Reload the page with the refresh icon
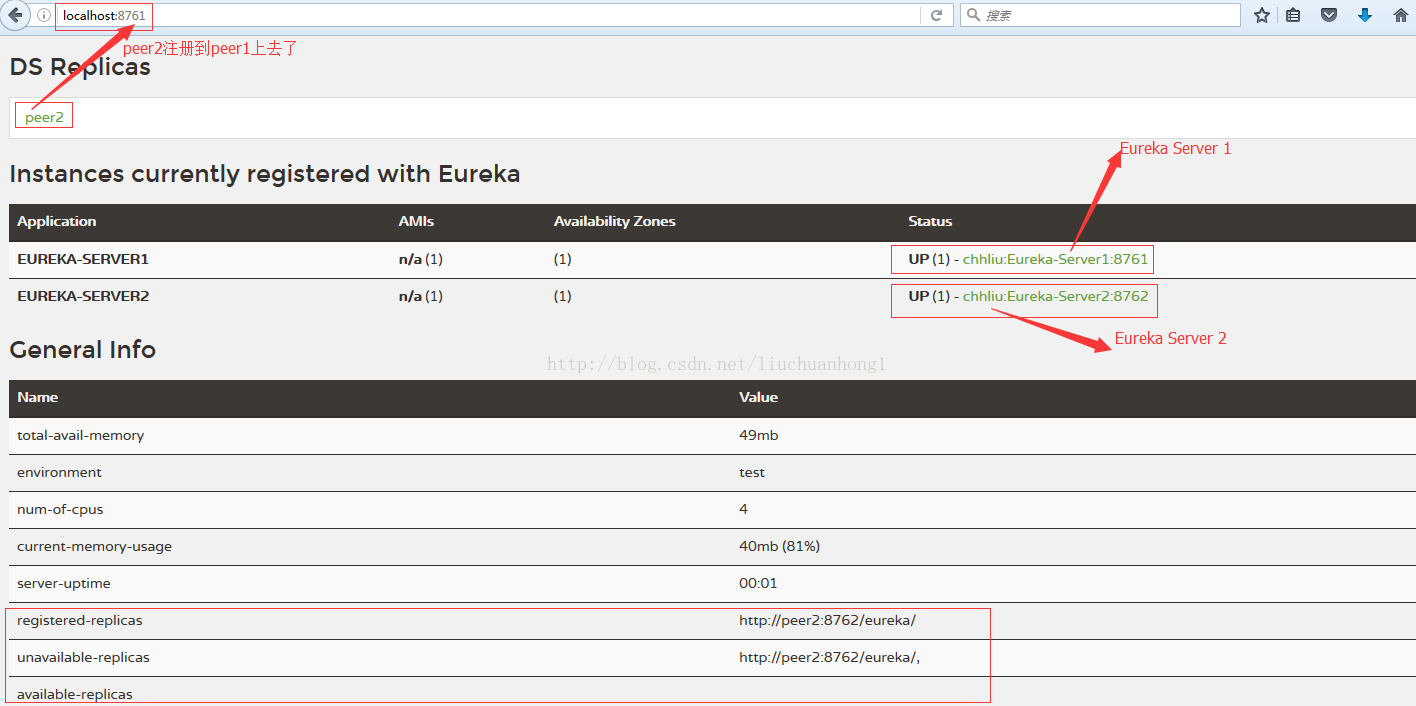 (x=936, y=15)
